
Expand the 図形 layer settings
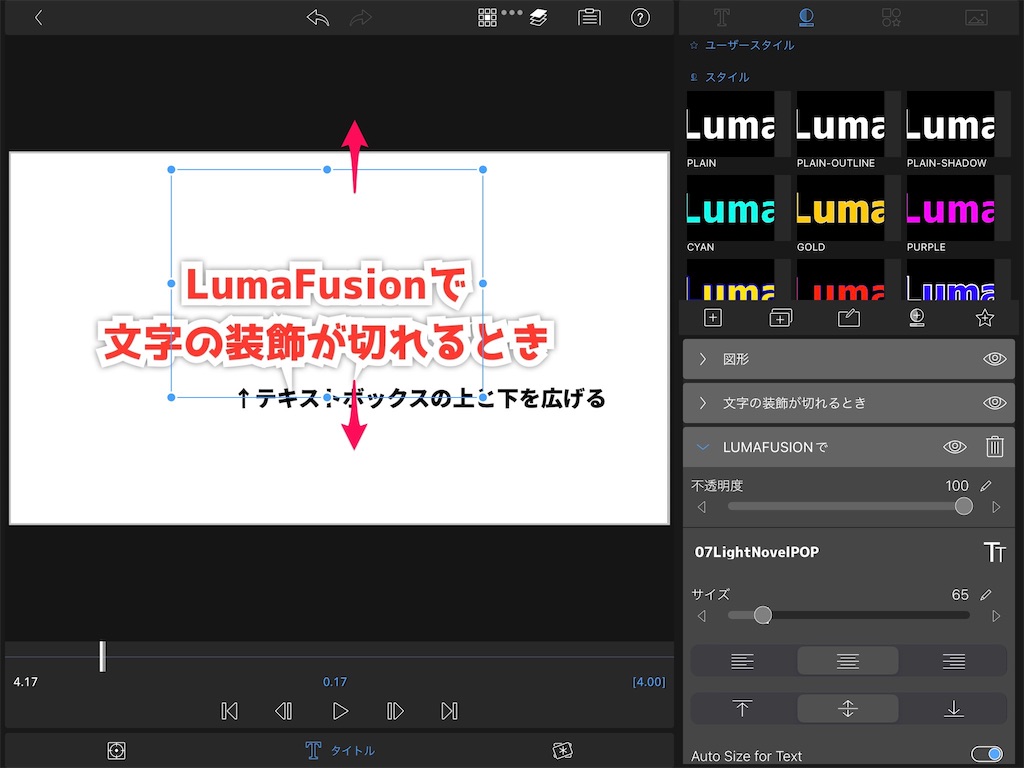point(702,358)
